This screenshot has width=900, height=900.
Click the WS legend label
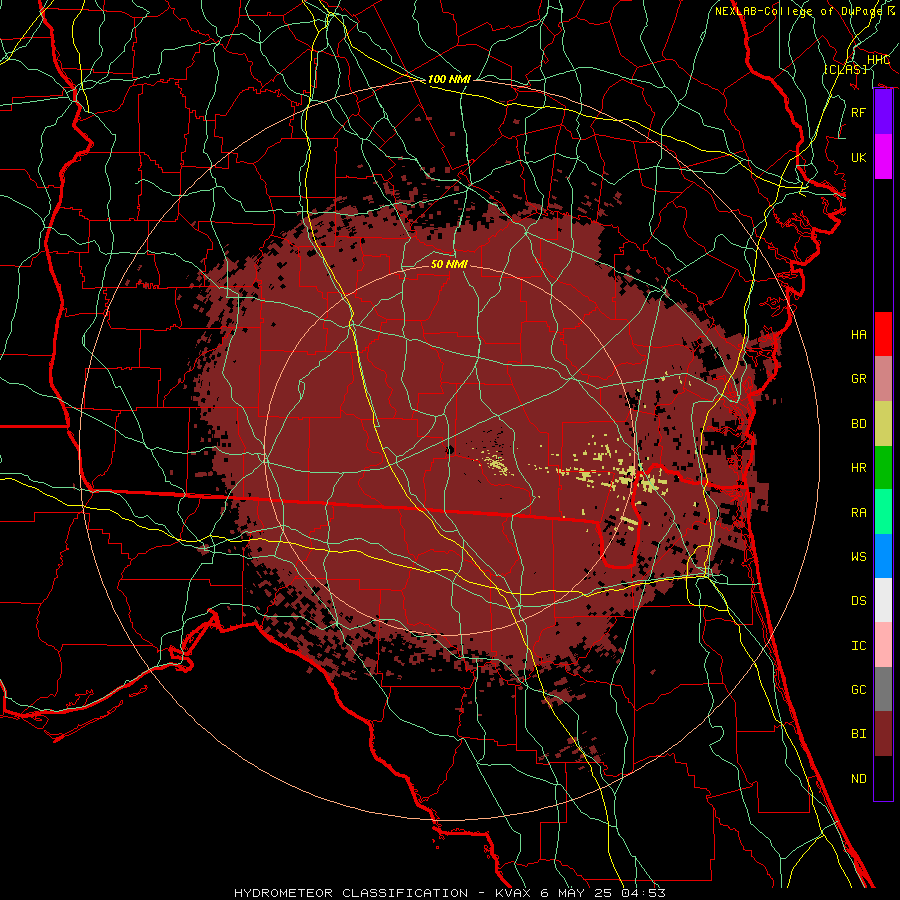(x=858, y=557)
